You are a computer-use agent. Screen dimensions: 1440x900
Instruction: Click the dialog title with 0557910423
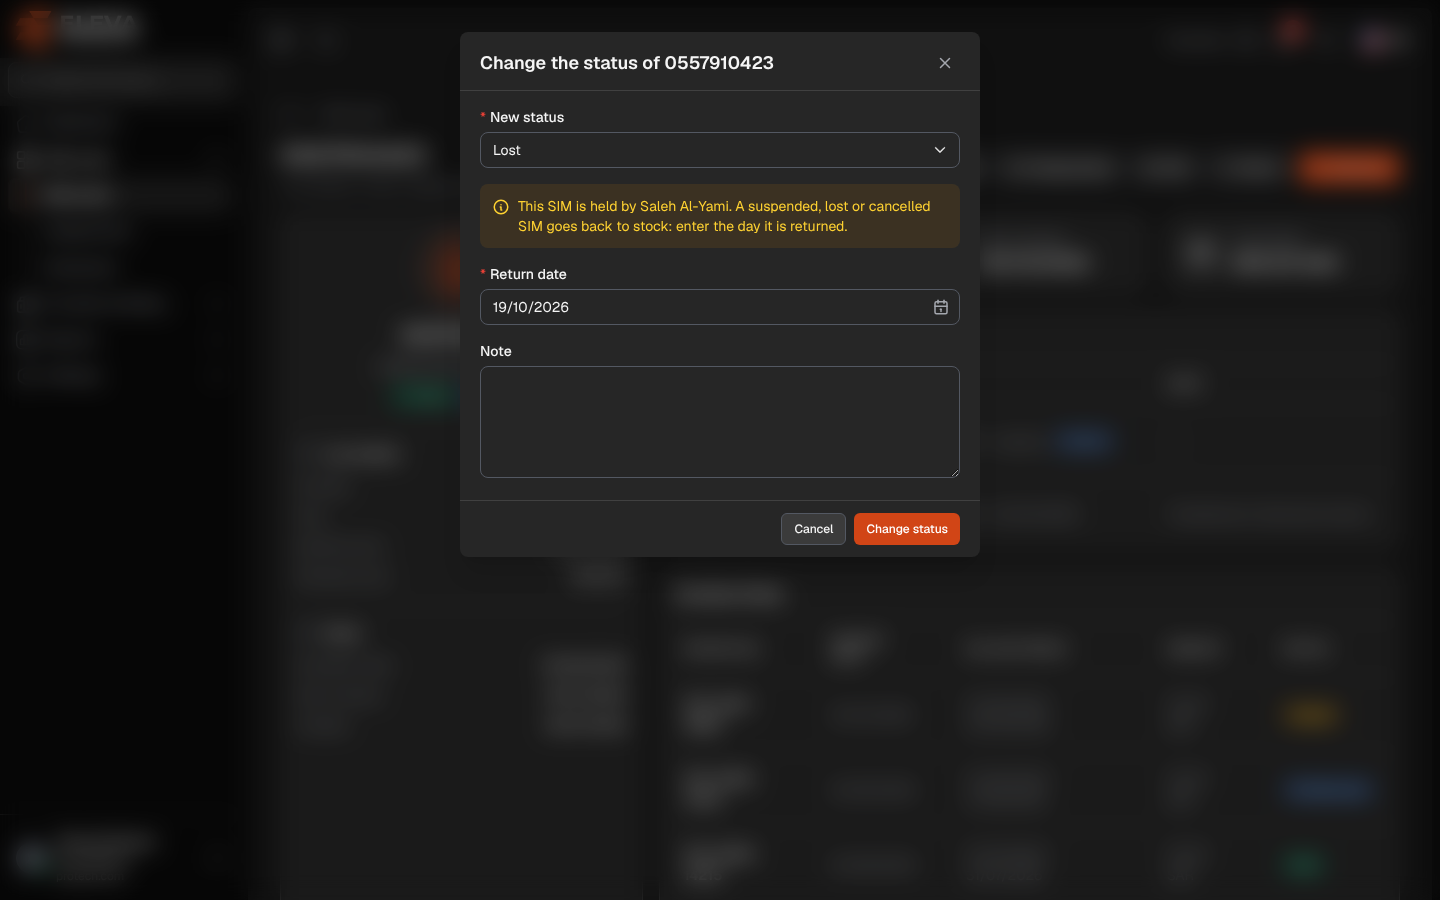click(627, 63)
